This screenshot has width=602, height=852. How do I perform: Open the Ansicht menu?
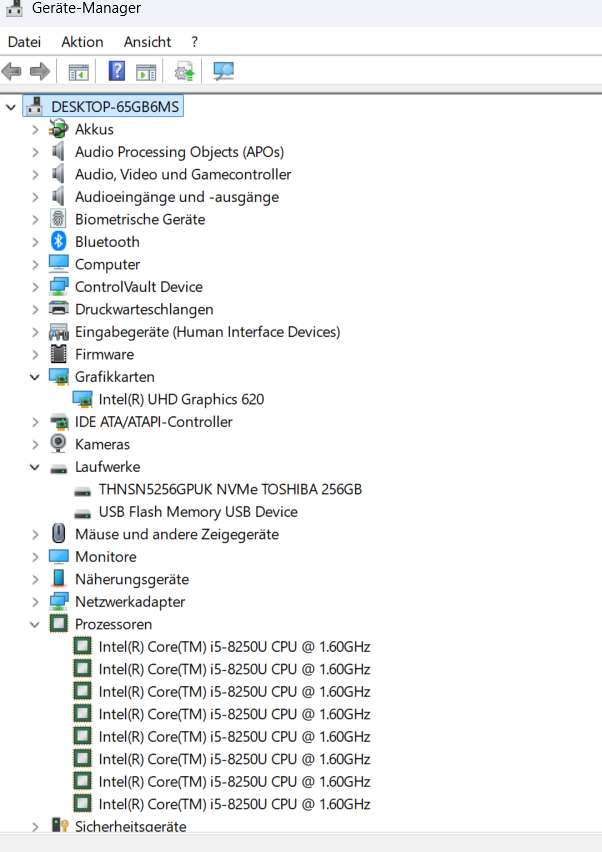coord(147,42)
